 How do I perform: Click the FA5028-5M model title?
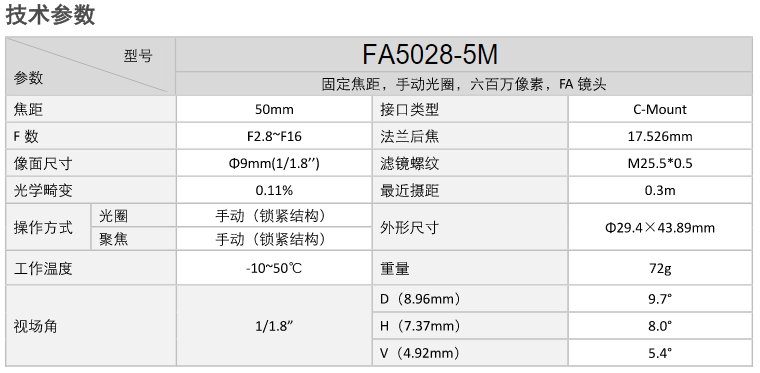[430, 55]
